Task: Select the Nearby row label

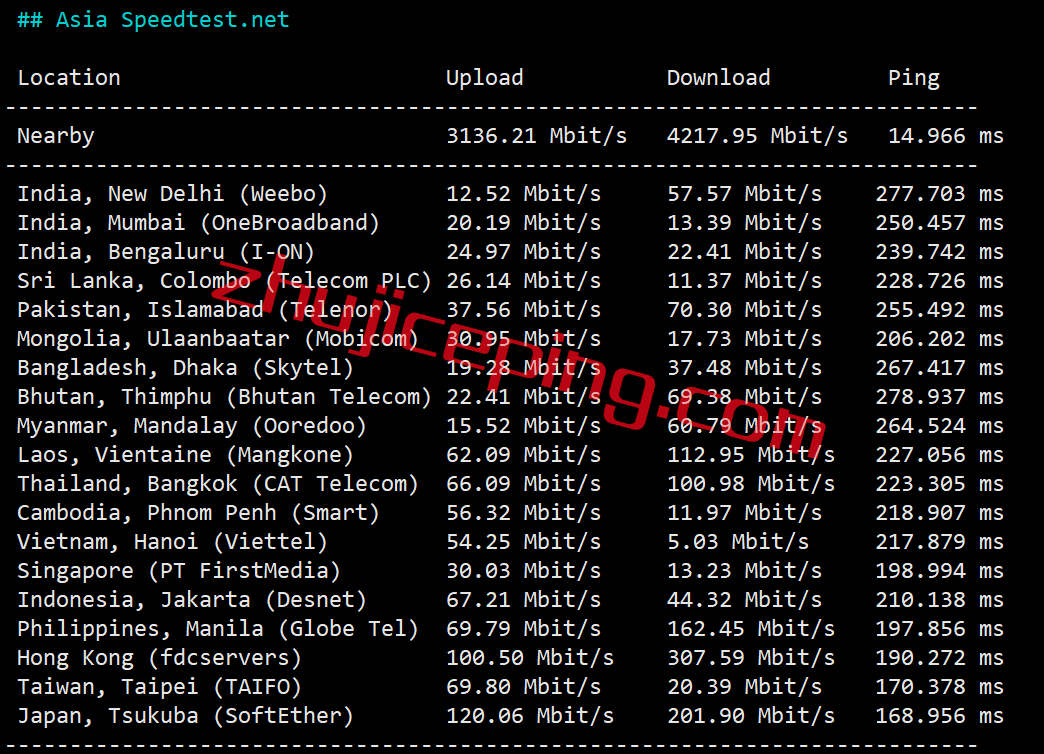Action: [56, 136]
